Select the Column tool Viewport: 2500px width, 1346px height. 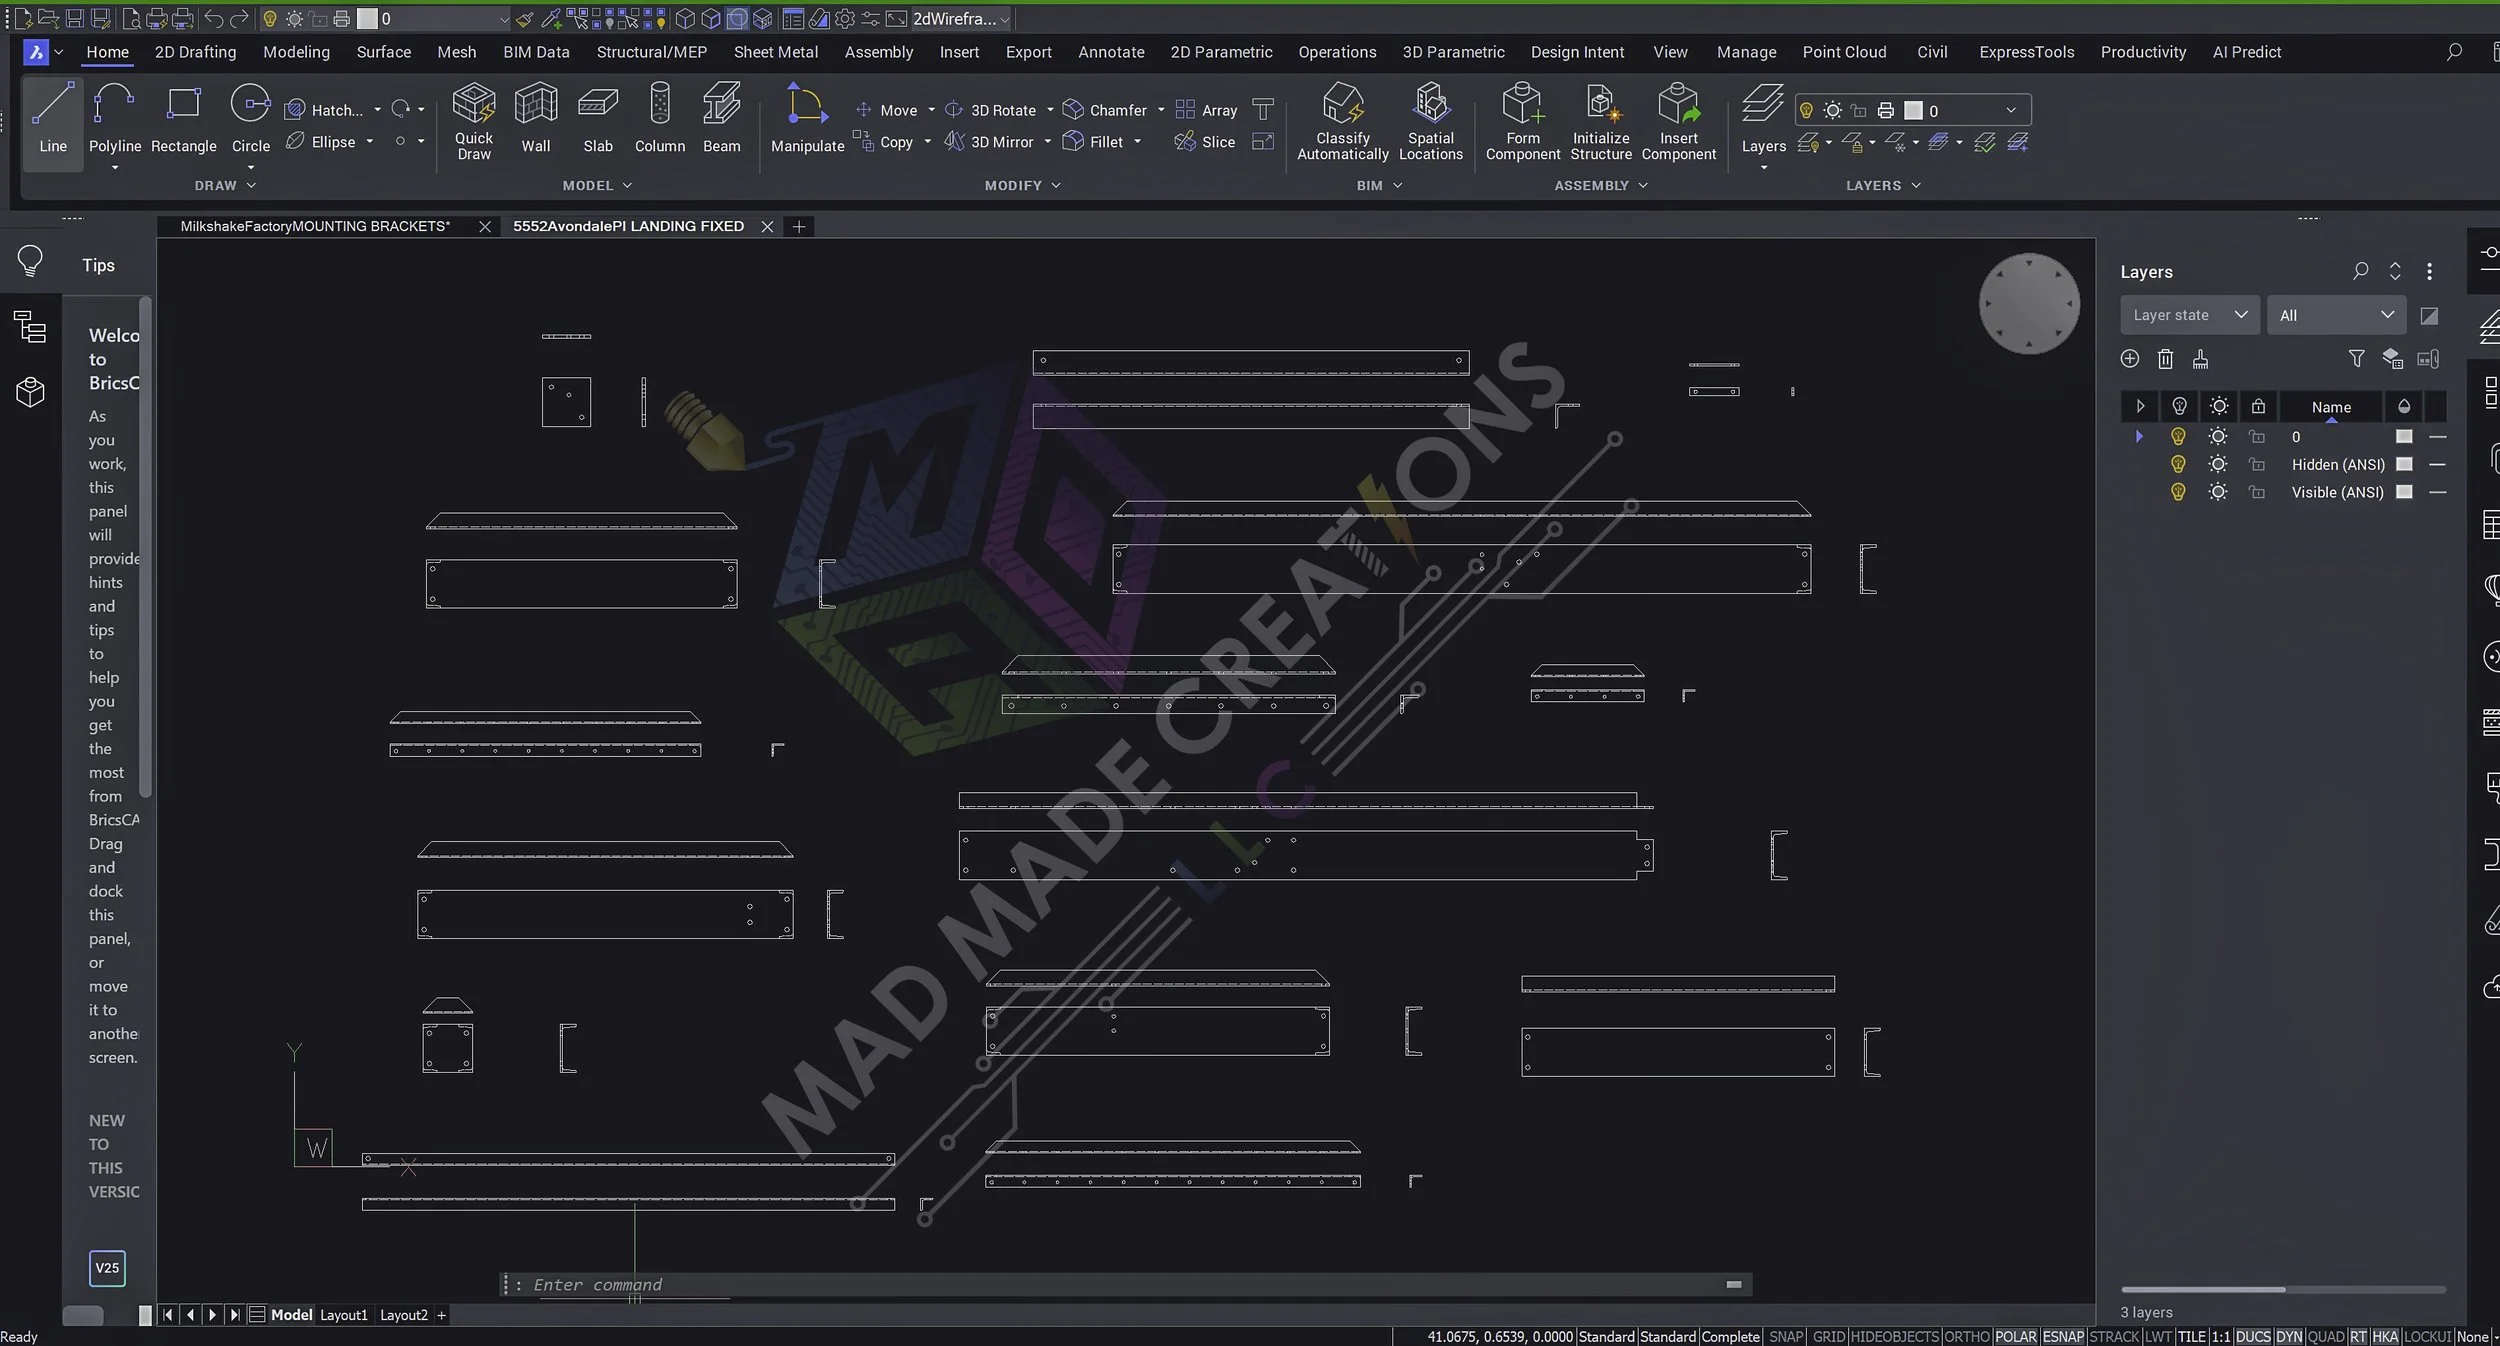pos(660,118)
